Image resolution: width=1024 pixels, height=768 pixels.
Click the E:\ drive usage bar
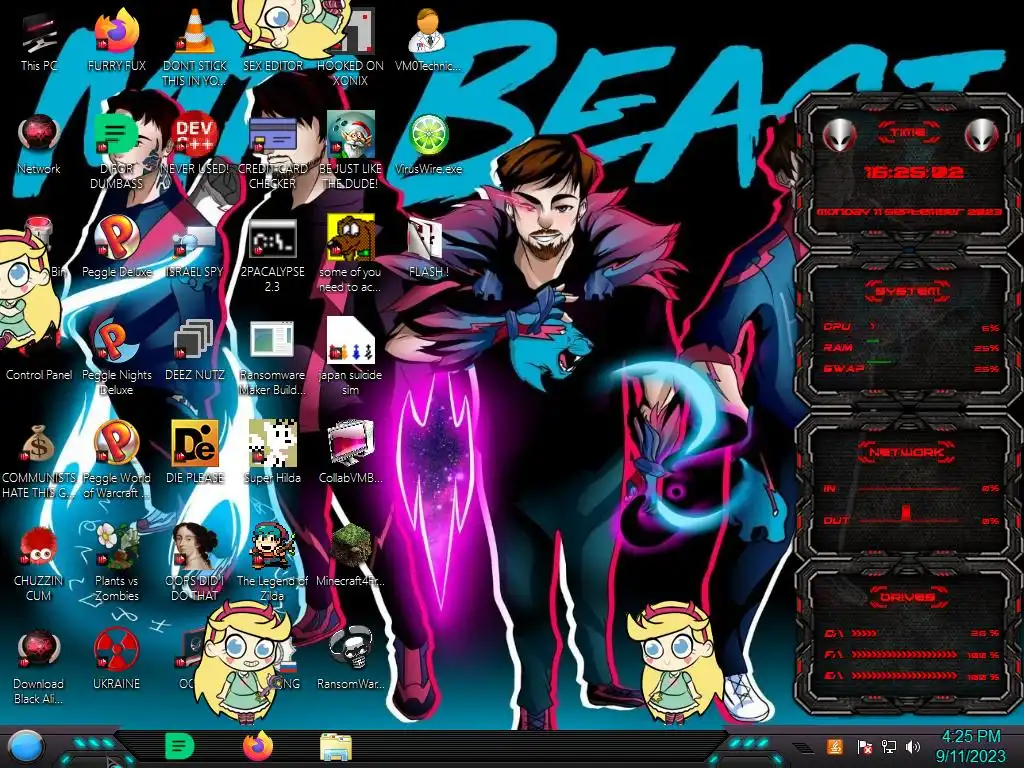click(x=912, y=676)
